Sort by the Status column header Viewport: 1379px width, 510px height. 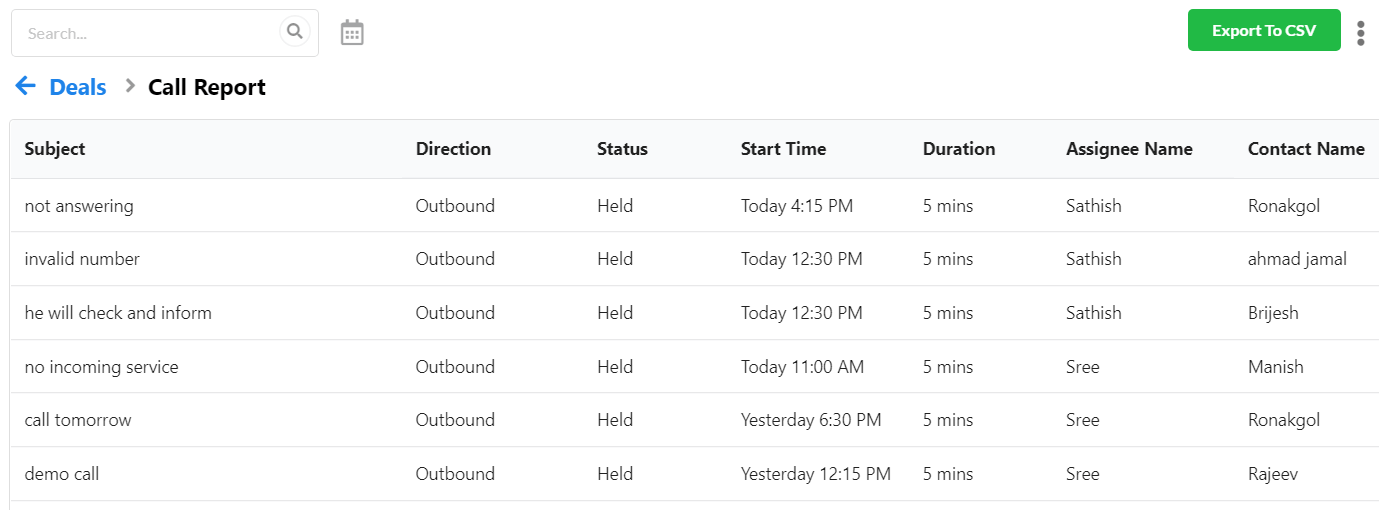coord(622,149)
